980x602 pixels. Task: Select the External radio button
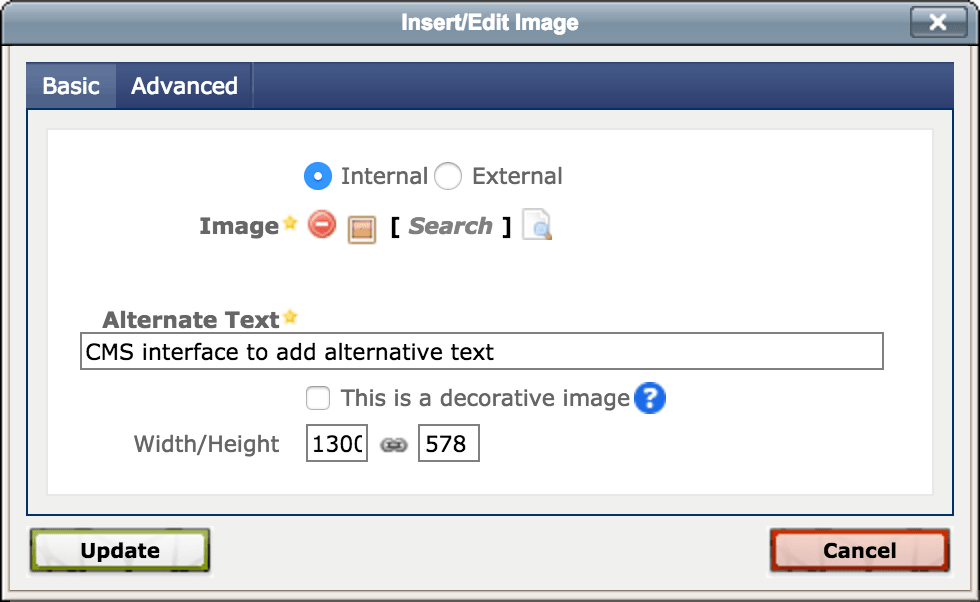tap(448, 176)
